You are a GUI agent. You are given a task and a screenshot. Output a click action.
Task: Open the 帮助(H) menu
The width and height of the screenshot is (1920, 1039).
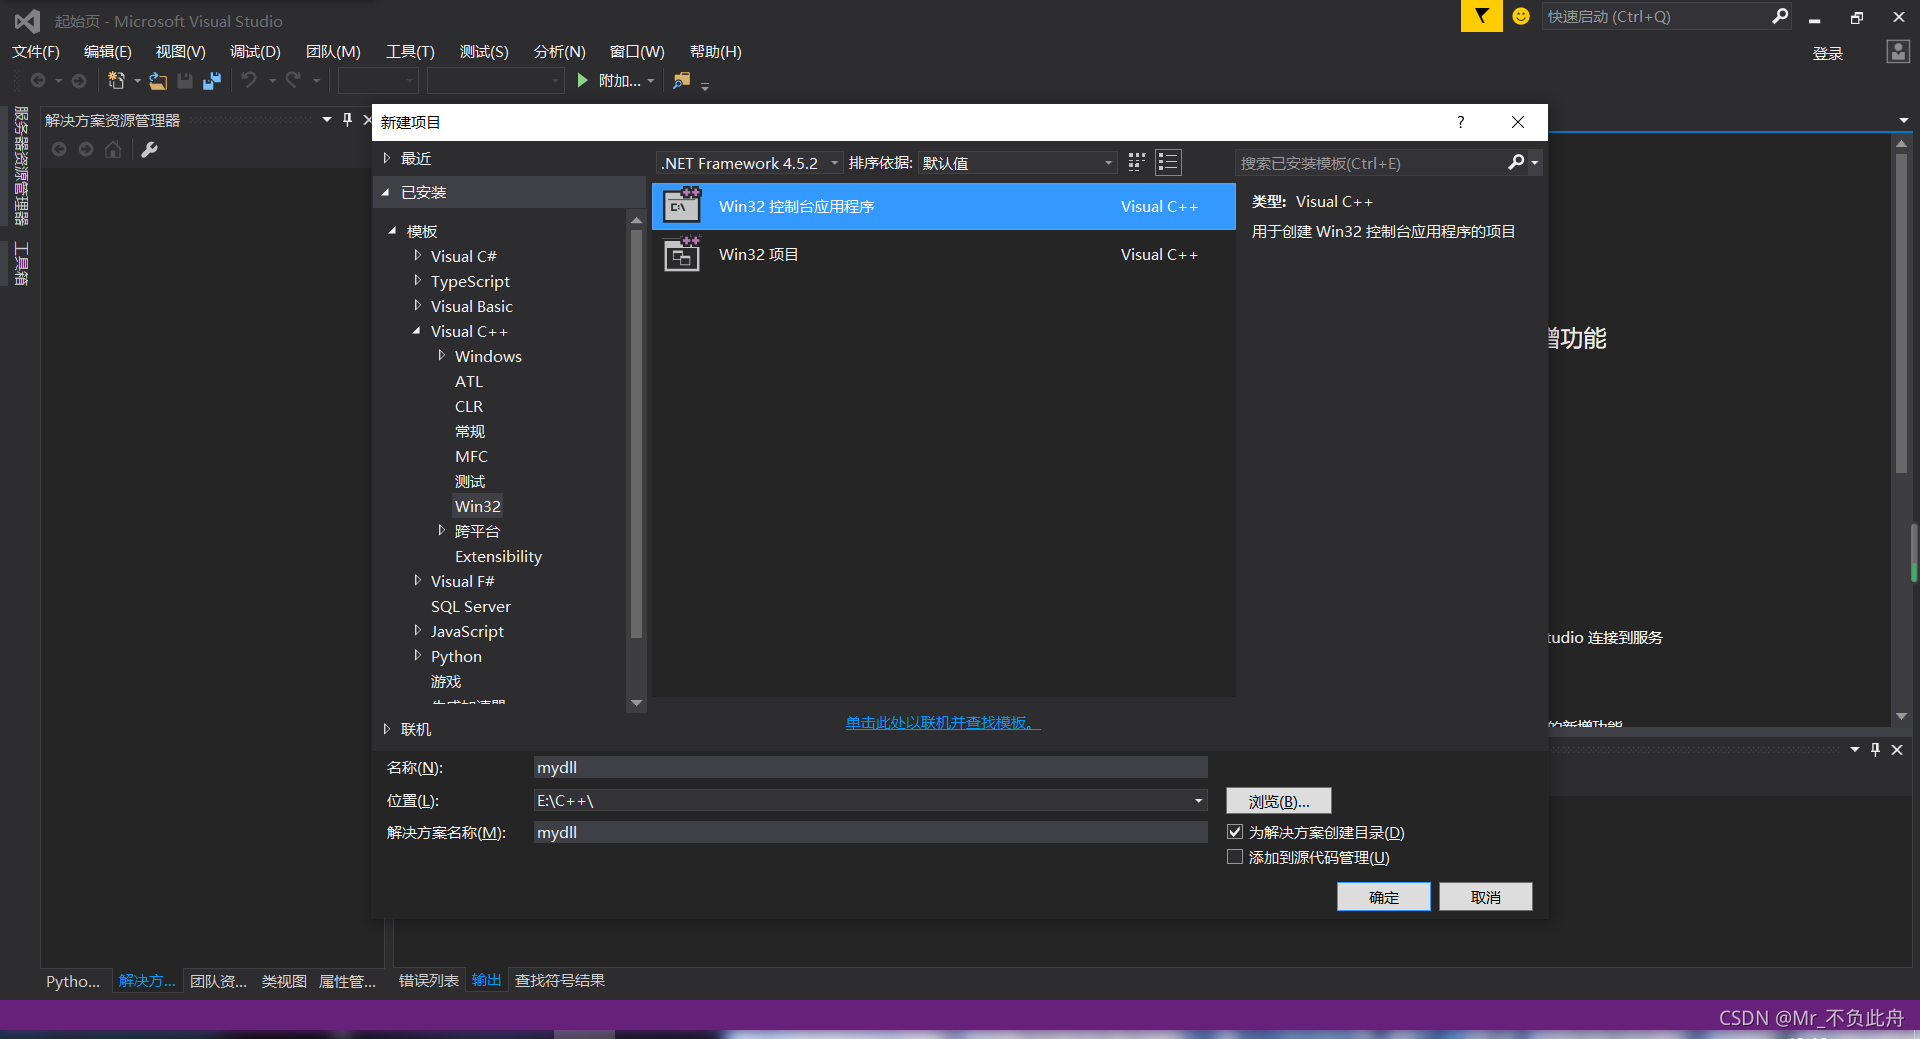point(716,51)
